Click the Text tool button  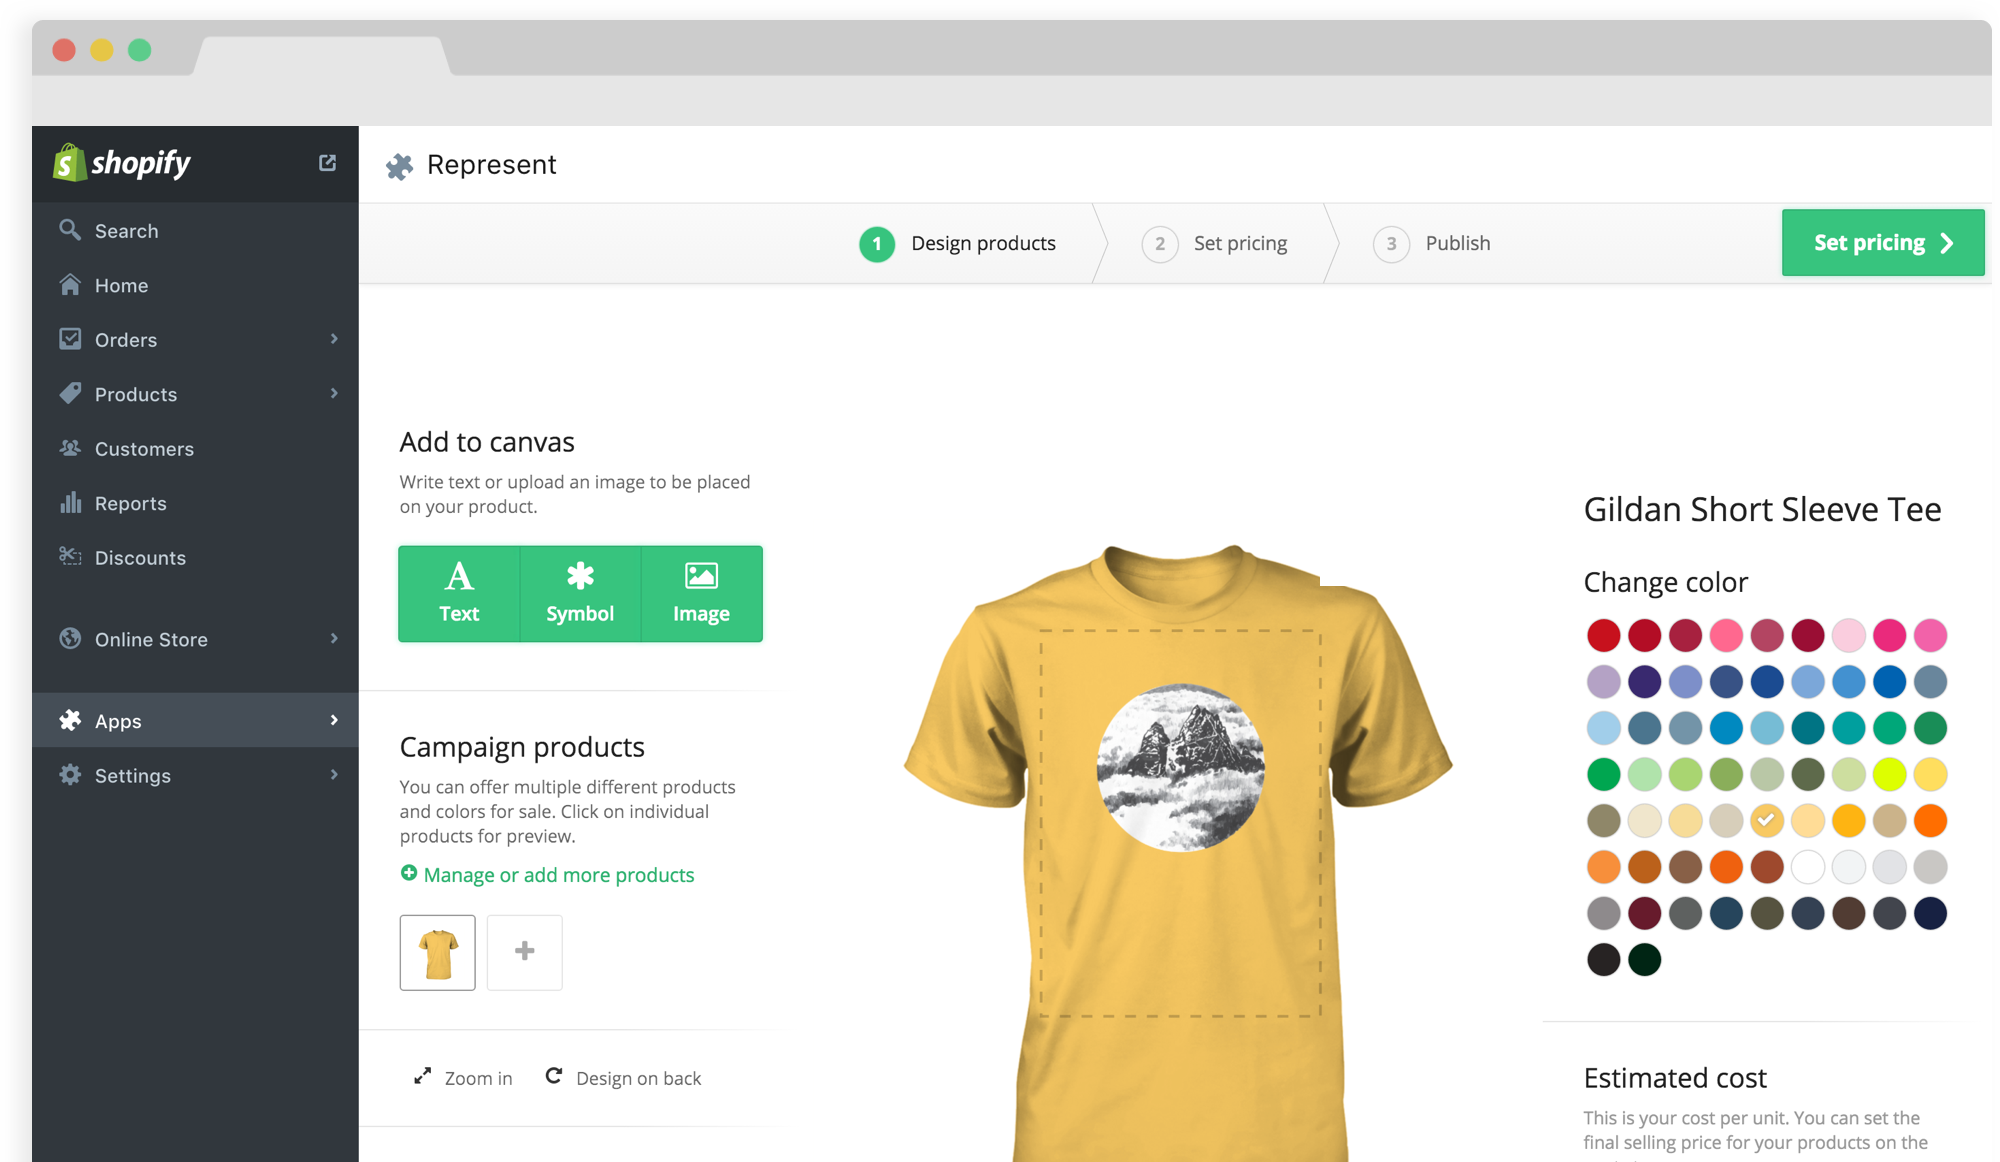459,593
